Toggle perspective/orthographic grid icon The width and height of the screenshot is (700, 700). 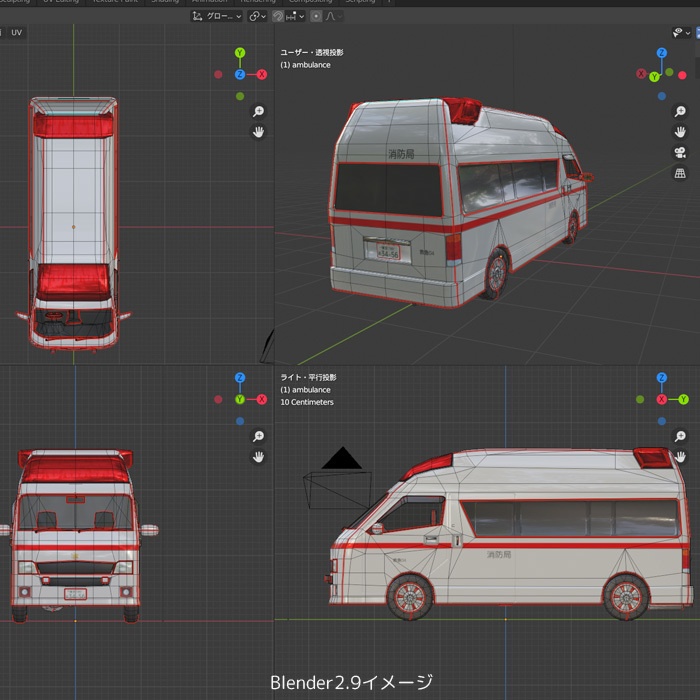coord(680,173)
